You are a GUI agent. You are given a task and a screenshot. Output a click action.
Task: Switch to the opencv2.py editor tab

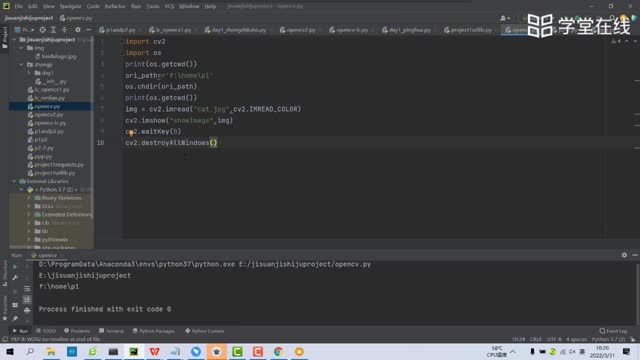pyautogui.click(x=298, y=30)
